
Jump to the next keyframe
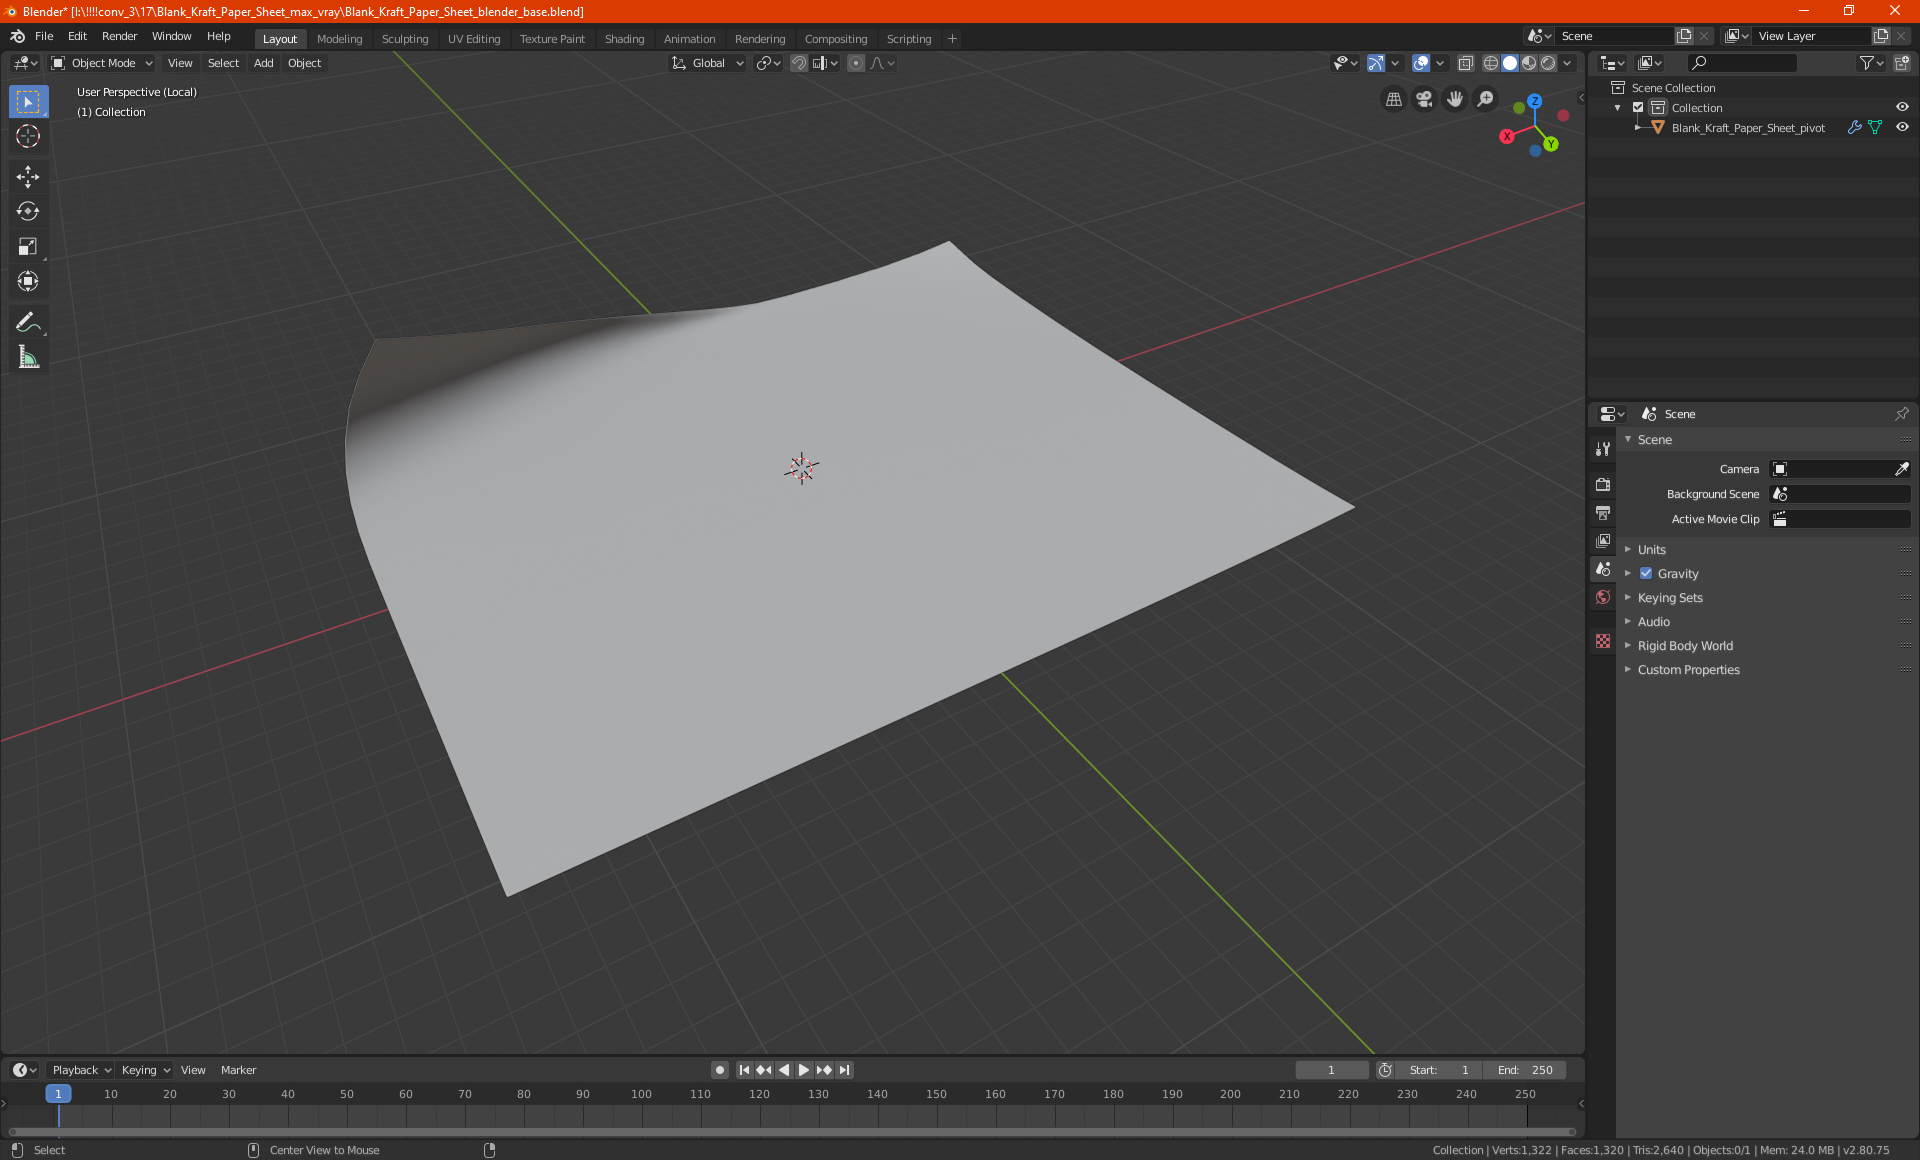tap(824, 1070)
